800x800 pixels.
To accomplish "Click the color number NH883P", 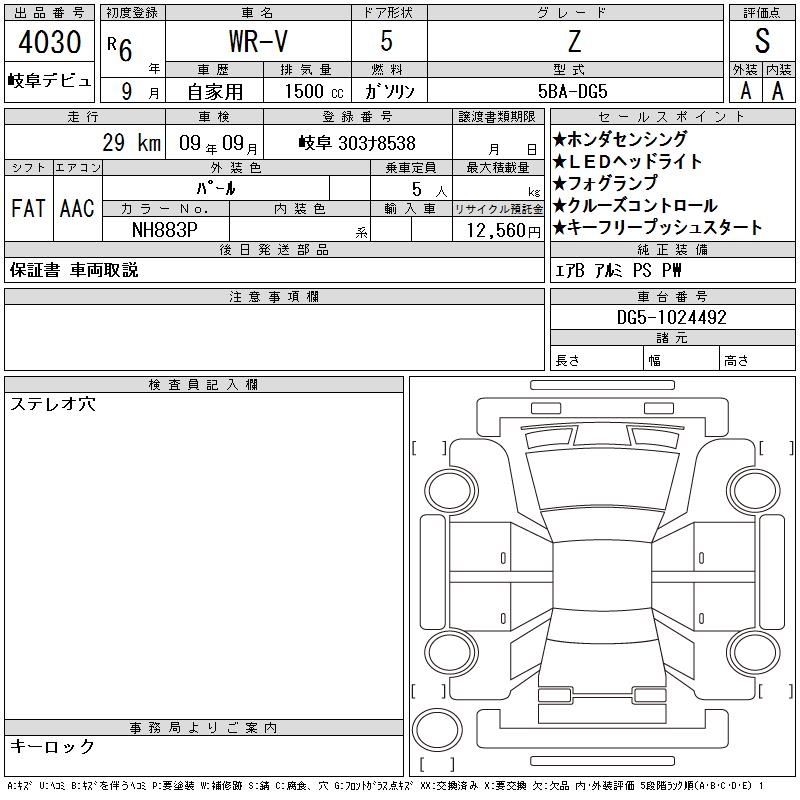I will pos(165,230).
